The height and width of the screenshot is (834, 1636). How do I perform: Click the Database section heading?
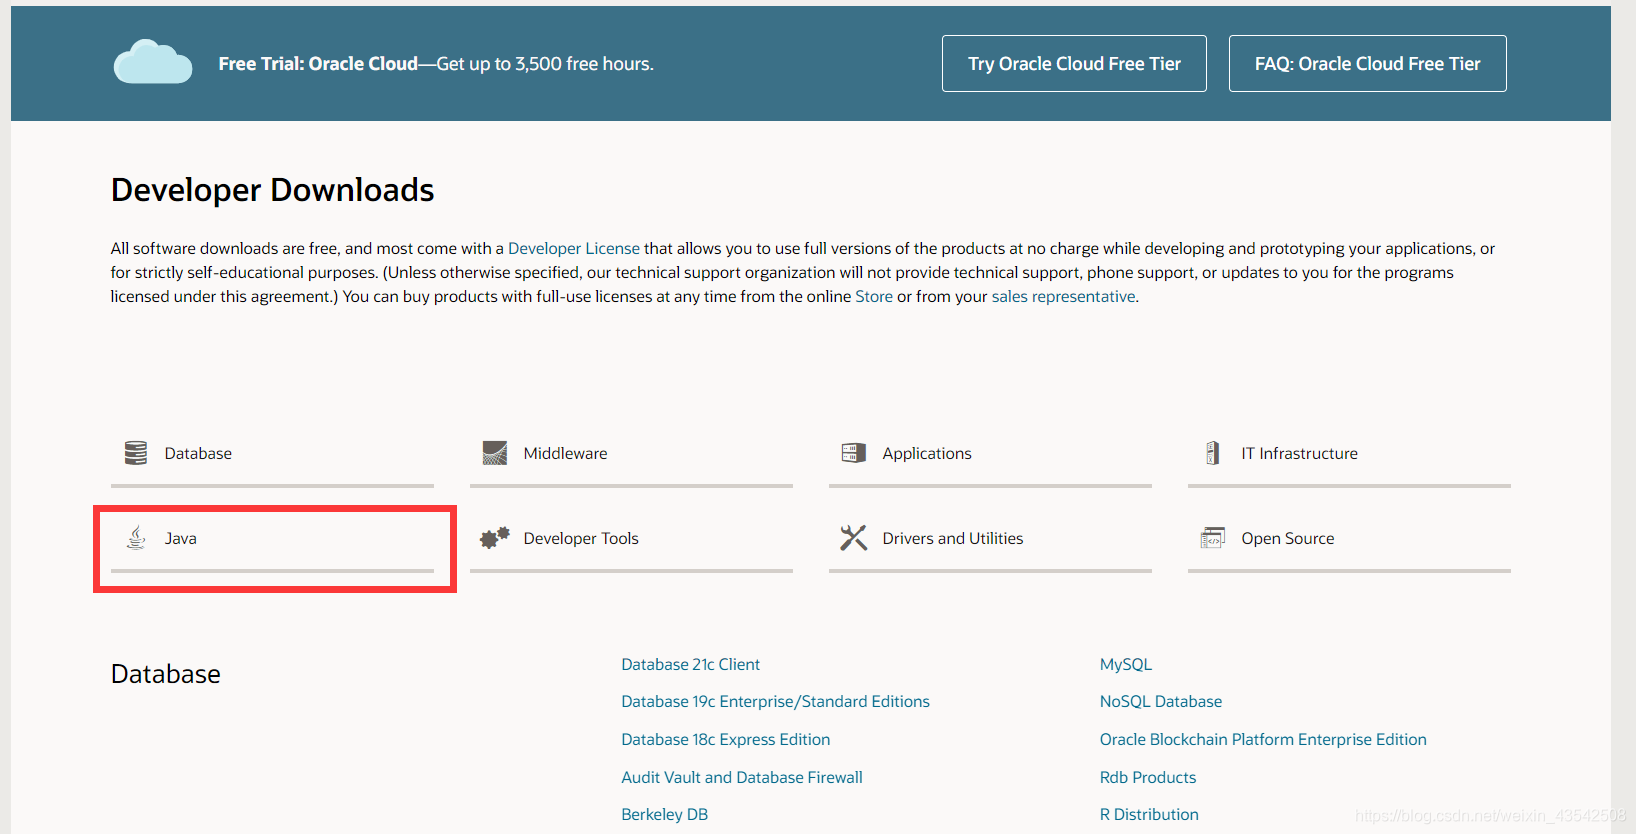pyautogui.click(x=165, y=674)
